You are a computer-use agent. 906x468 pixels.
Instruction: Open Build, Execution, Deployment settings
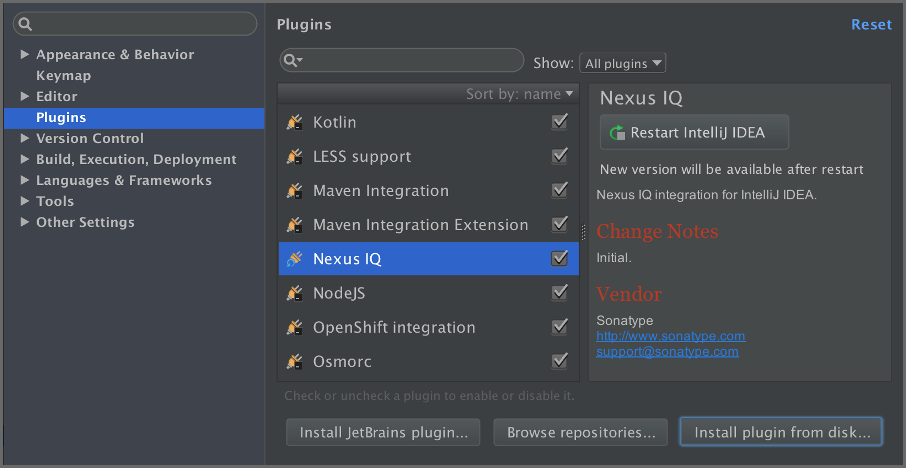pos(136,159)
